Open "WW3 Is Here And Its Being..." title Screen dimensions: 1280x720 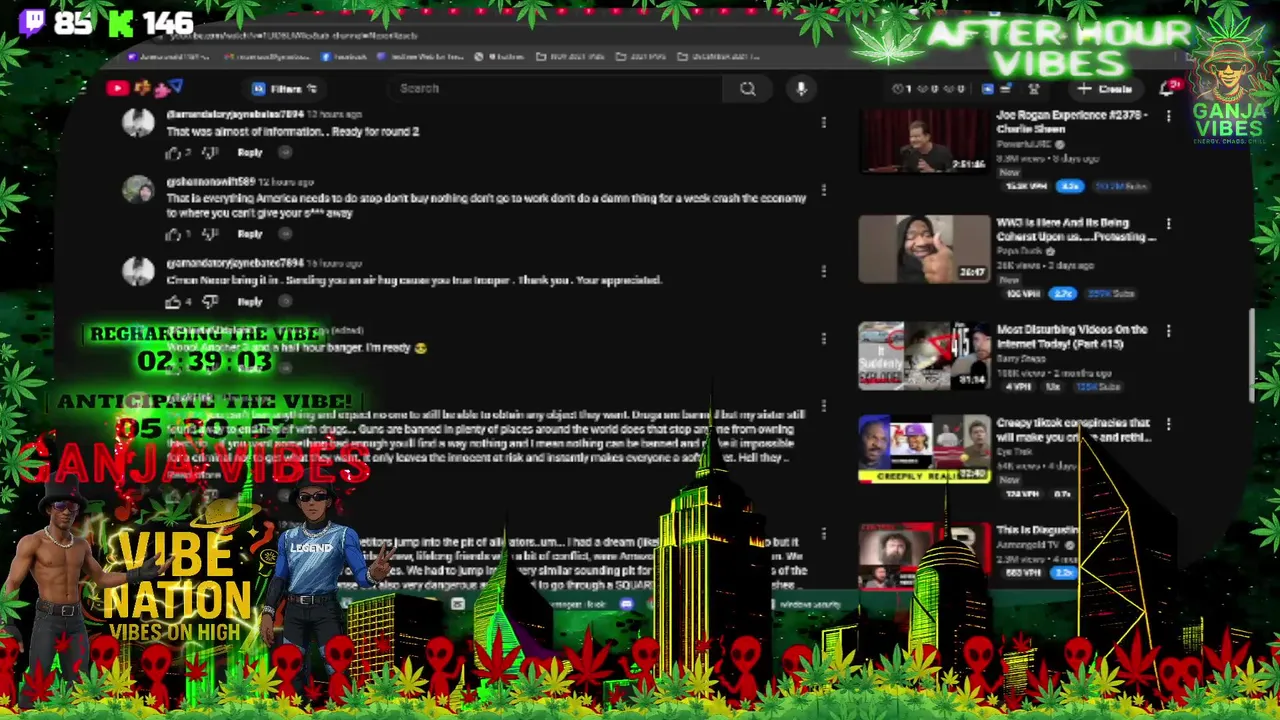1076,229
